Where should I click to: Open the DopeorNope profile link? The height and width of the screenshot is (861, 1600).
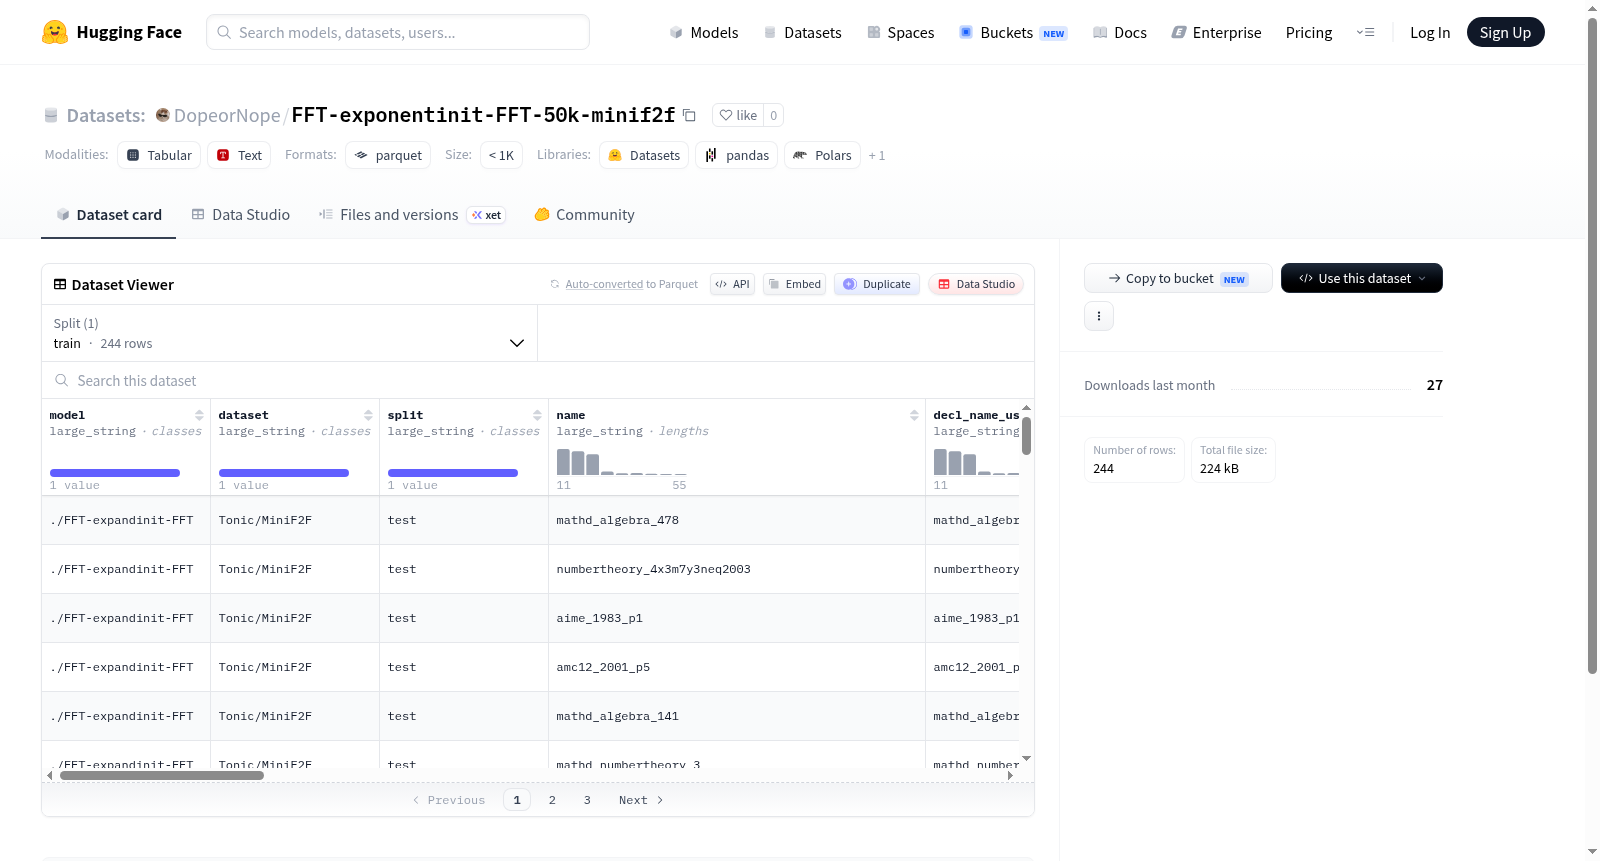[x=227, y=115]
